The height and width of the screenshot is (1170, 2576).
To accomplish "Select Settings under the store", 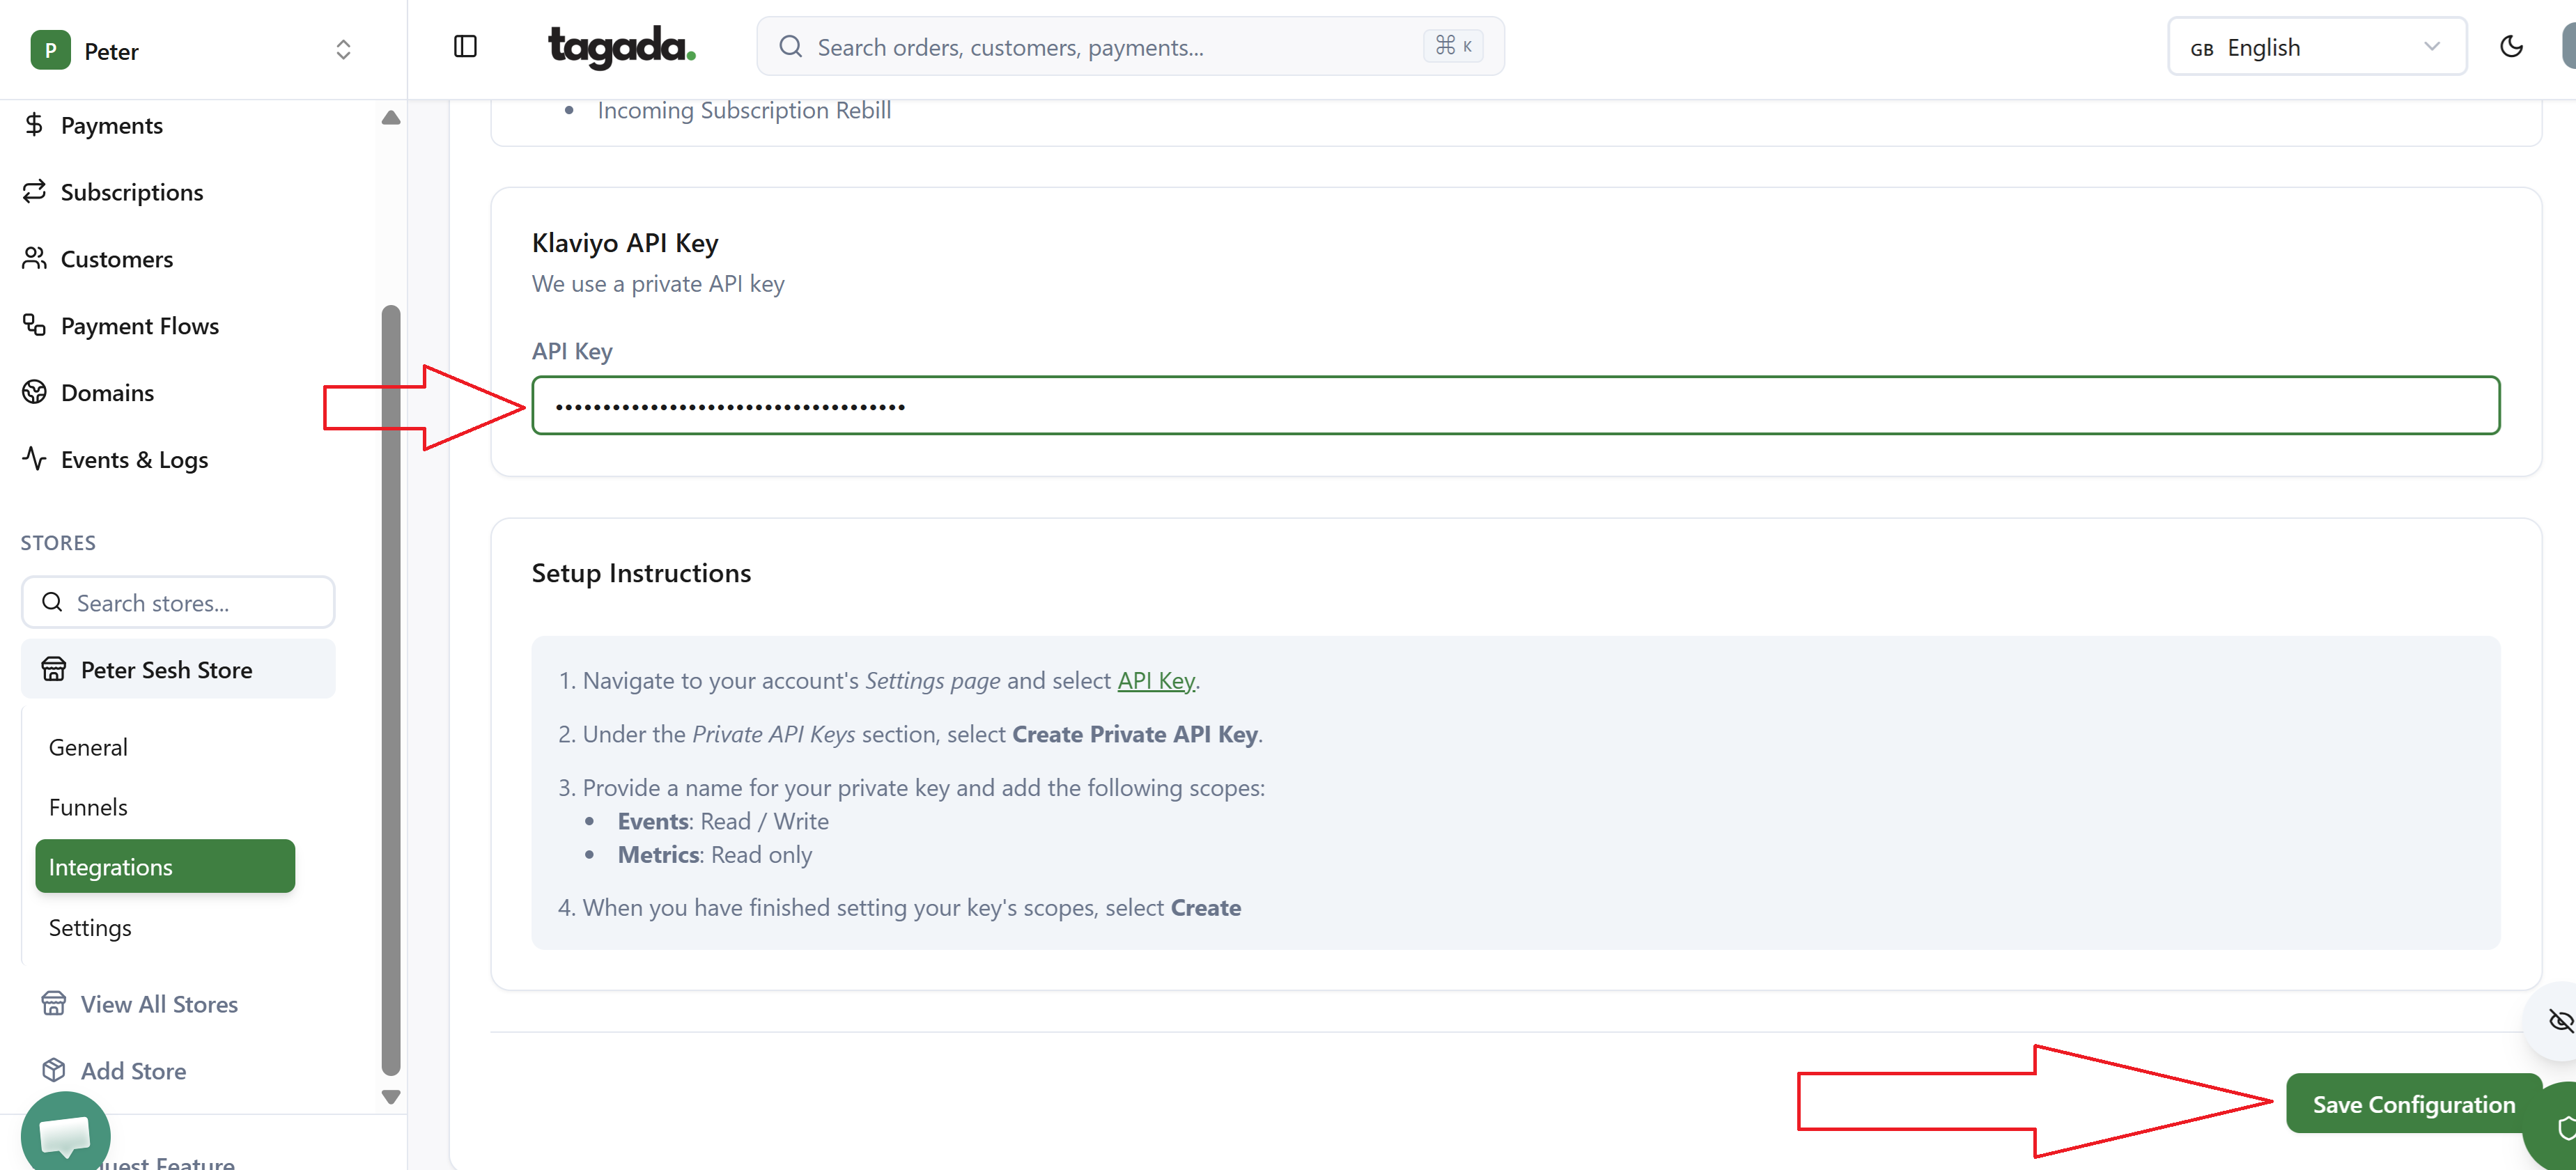I will pos(90,928).
